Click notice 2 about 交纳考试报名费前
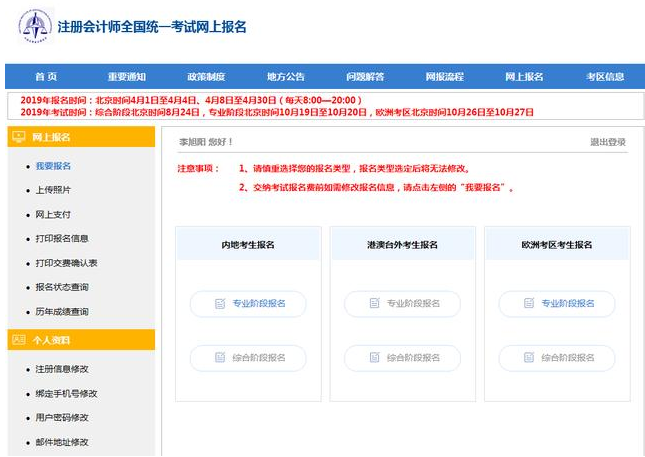Viewport: 645px width, 457px height. click(x=376, y=188)
